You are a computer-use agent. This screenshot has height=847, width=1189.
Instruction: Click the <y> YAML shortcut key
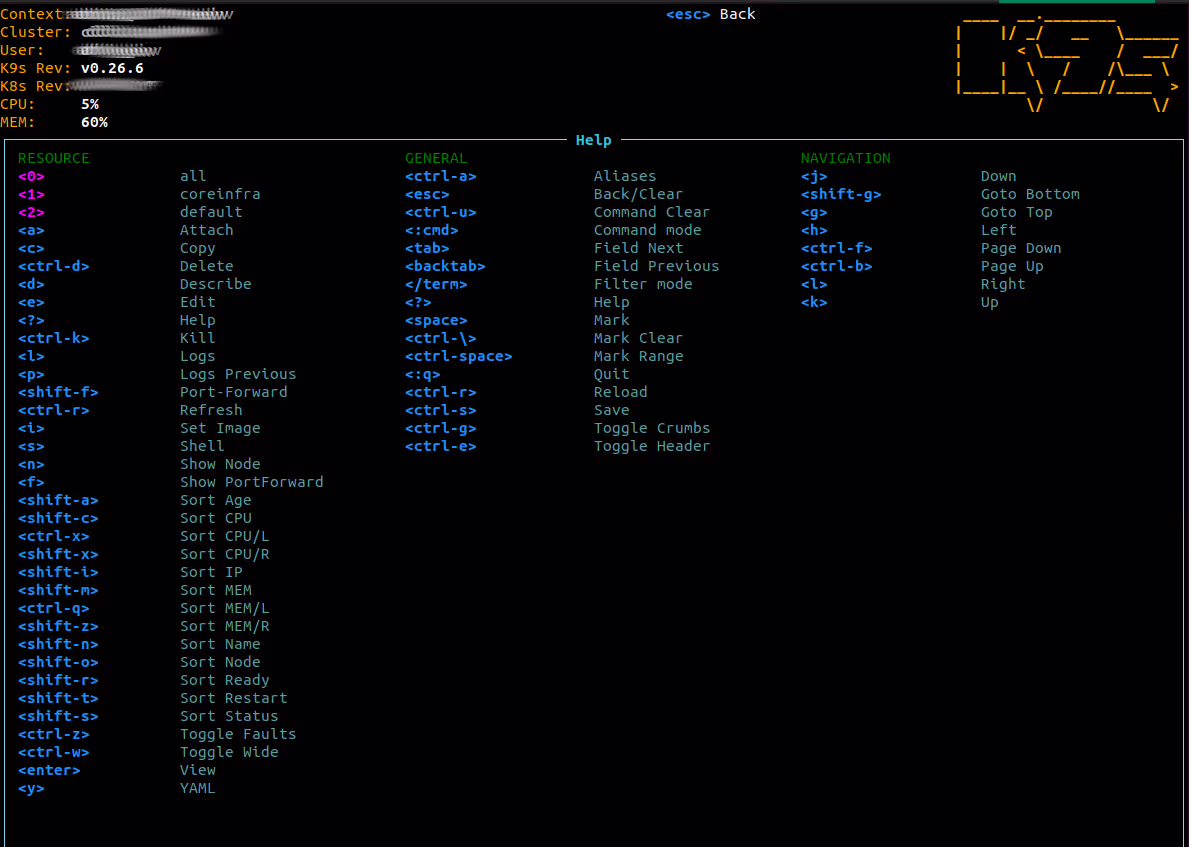point(31,788)
